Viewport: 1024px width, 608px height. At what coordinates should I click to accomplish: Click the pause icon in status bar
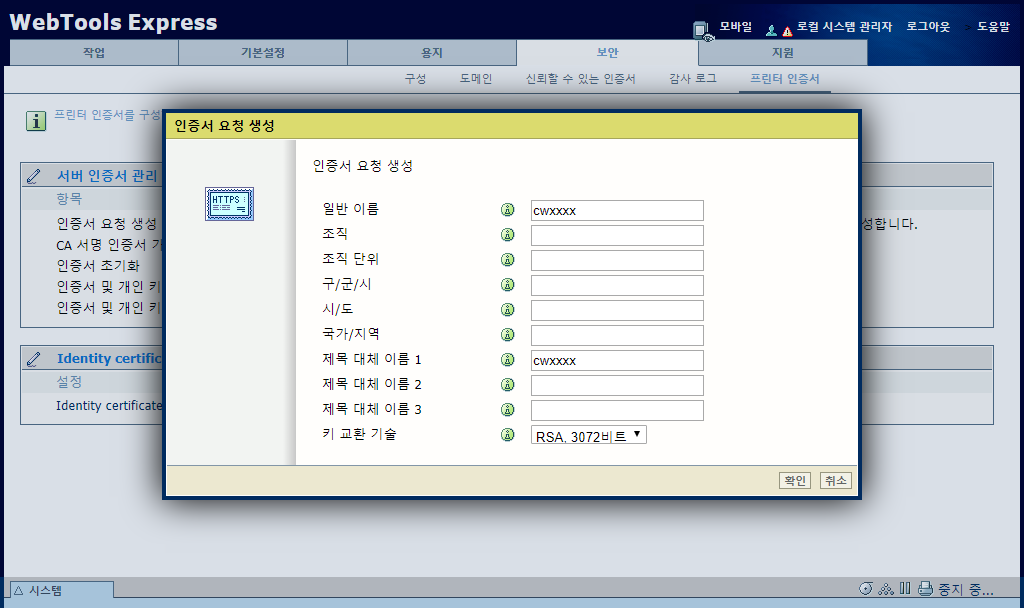coord(905,588)
